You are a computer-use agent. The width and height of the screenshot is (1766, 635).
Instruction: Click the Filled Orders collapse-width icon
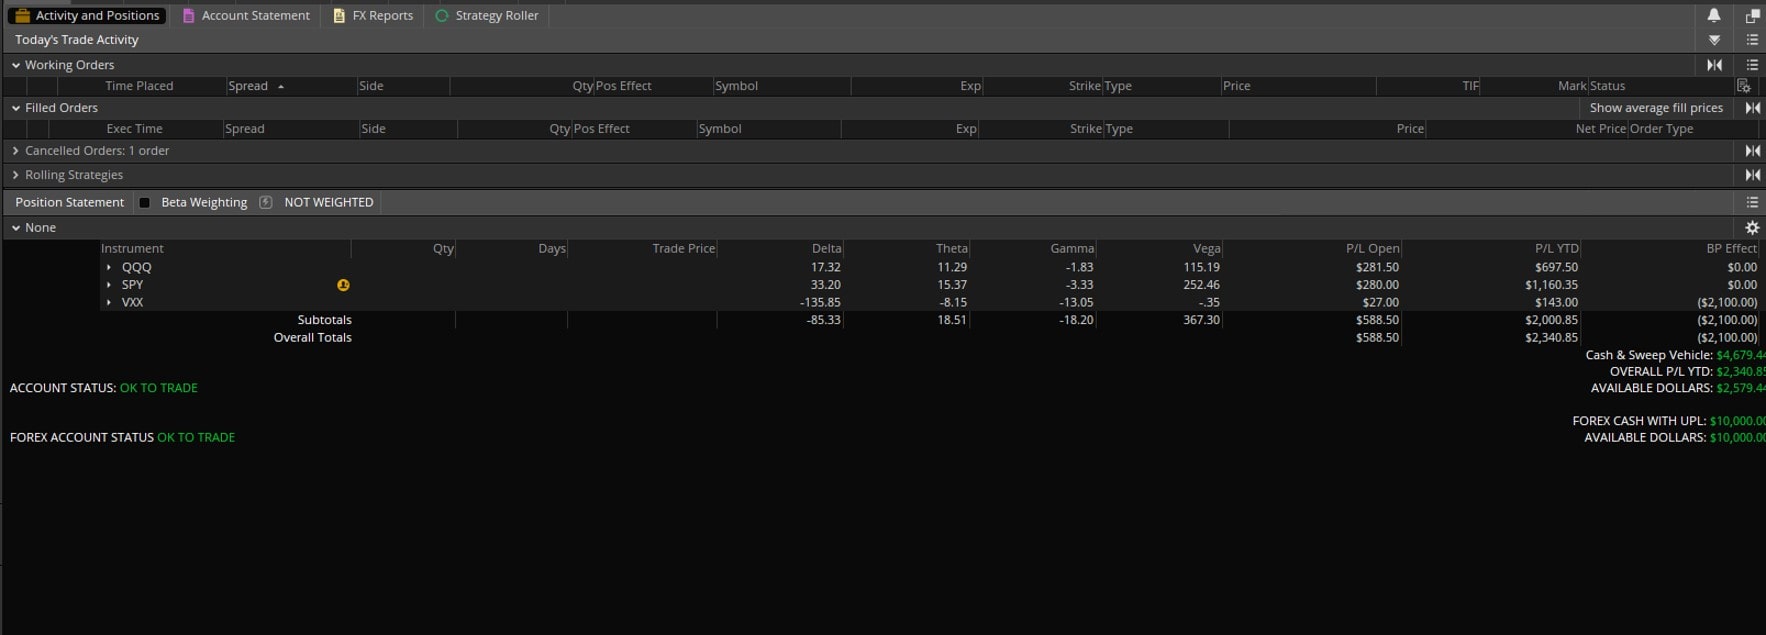1752,108
